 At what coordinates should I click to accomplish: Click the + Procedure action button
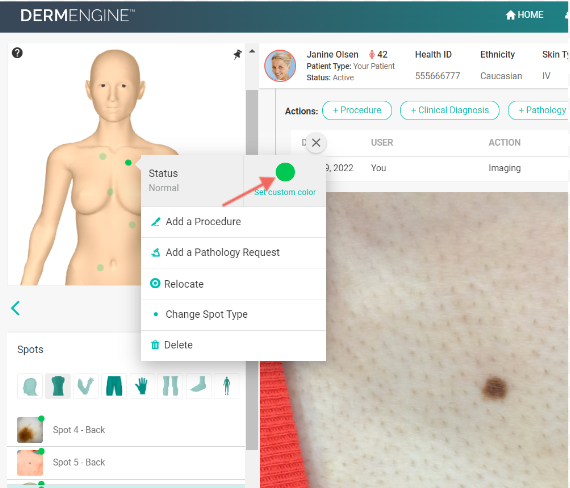(357, 110)
